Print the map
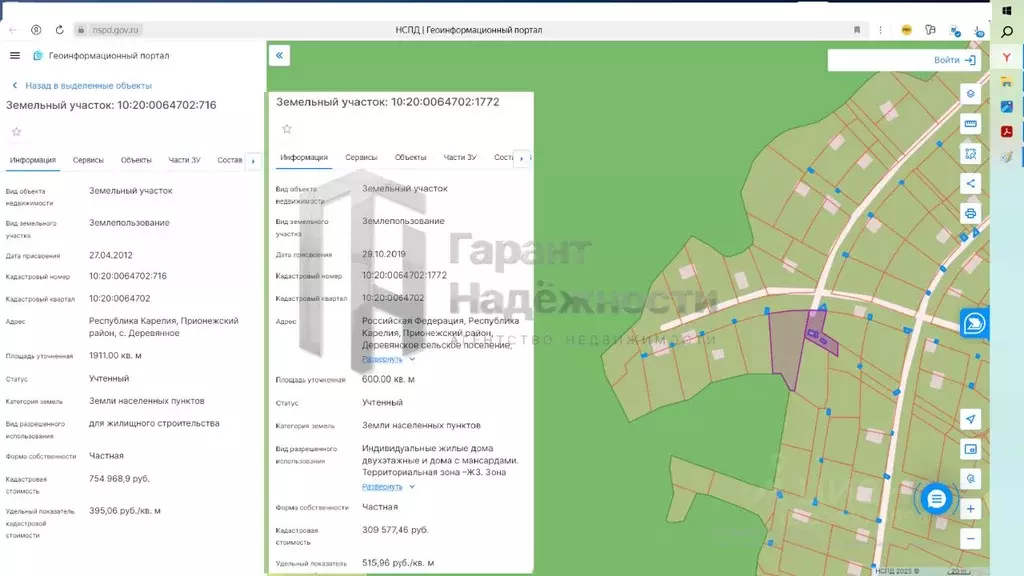The height and width of the screenshot is (576, 1024). click(x=969, y=213)
